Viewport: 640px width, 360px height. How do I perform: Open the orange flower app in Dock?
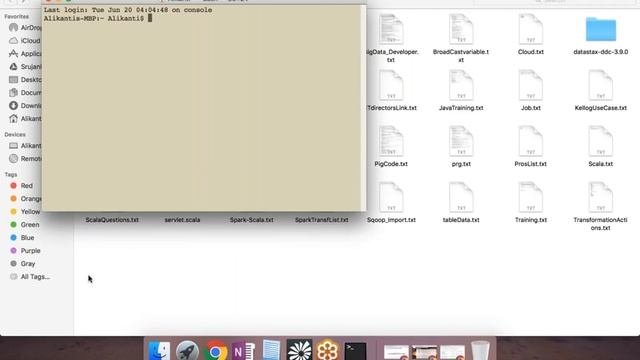[327, 351]
